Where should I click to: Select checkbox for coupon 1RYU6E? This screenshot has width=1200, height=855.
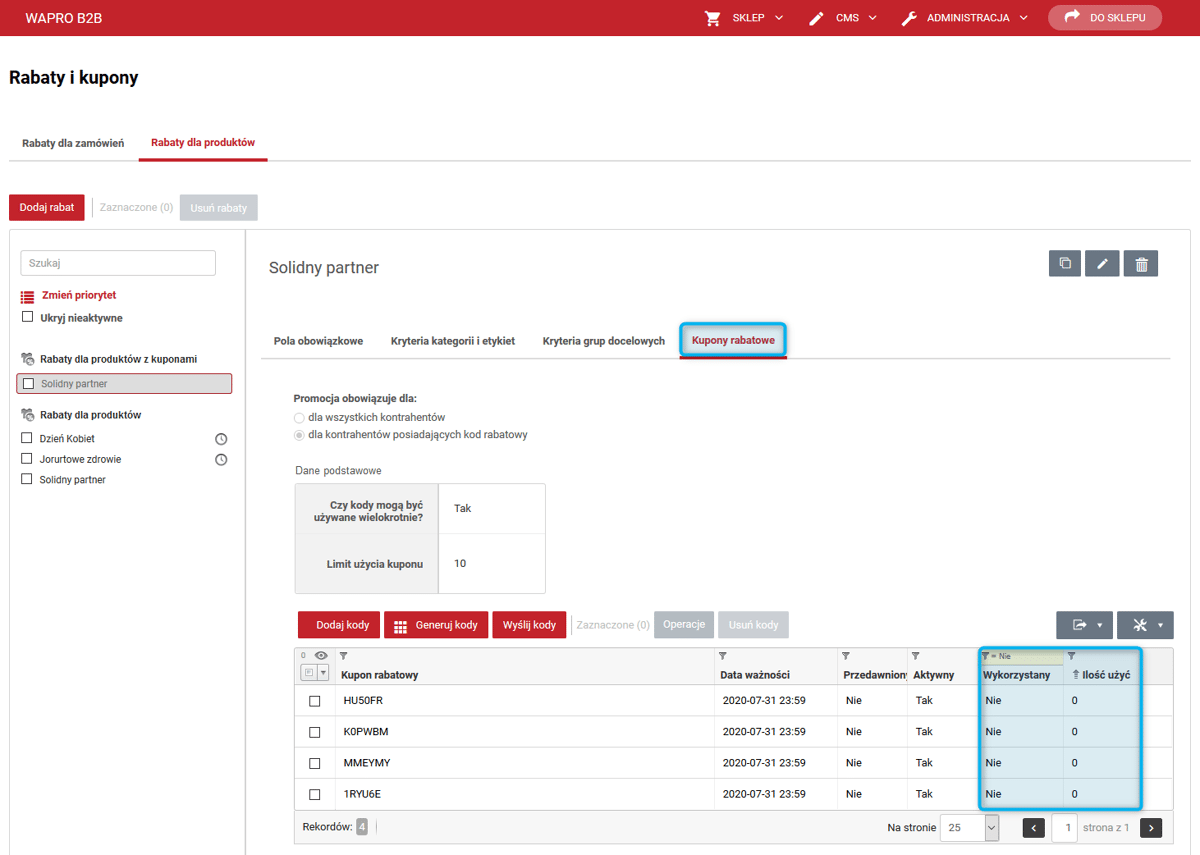(x=315, y=795)
